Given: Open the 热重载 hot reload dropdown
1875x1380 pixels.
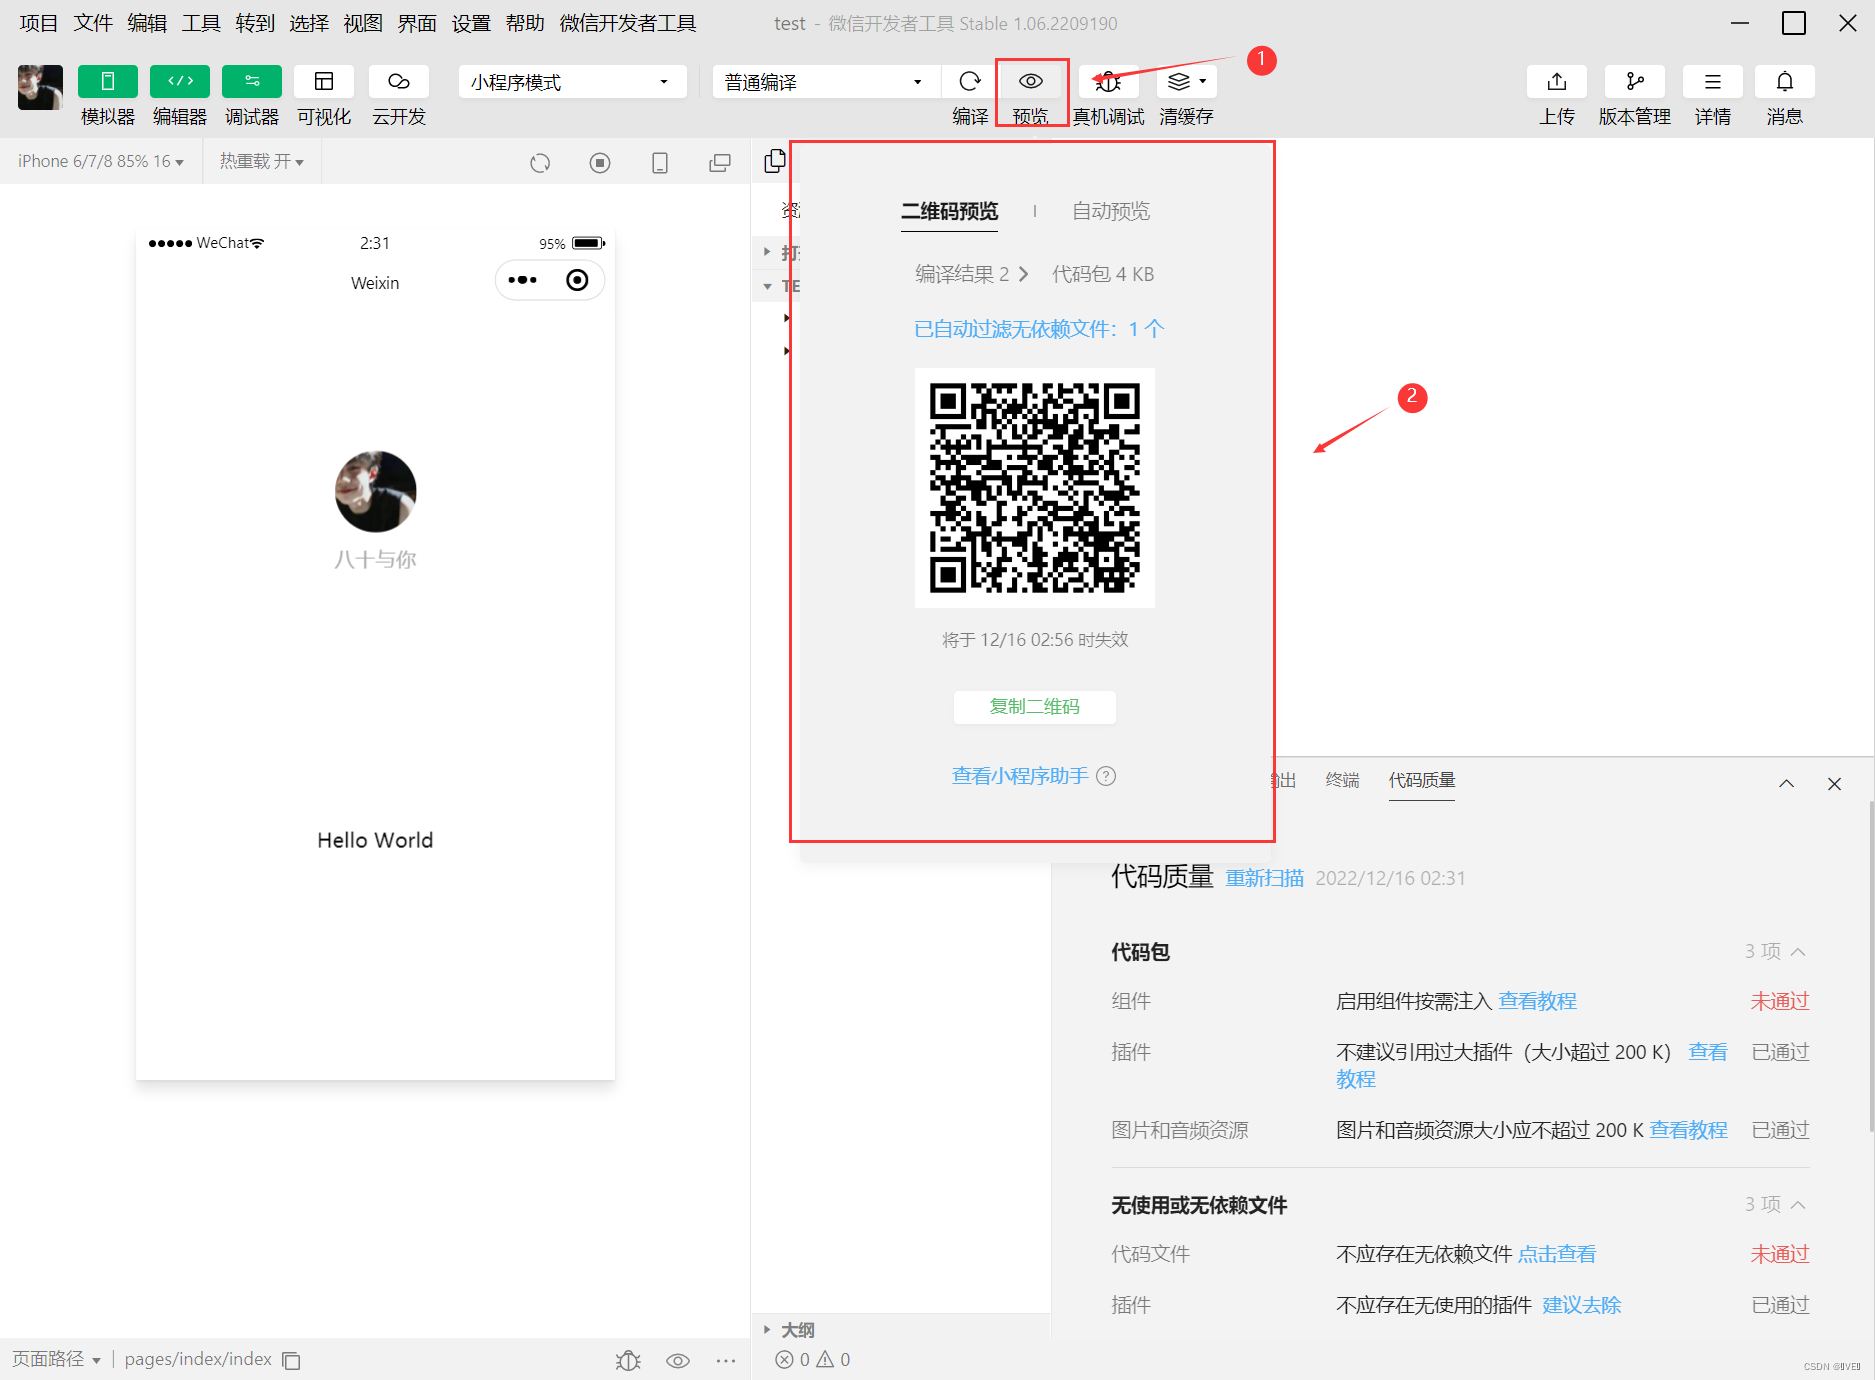Looking at the screenshot, I should coord(261,162).
